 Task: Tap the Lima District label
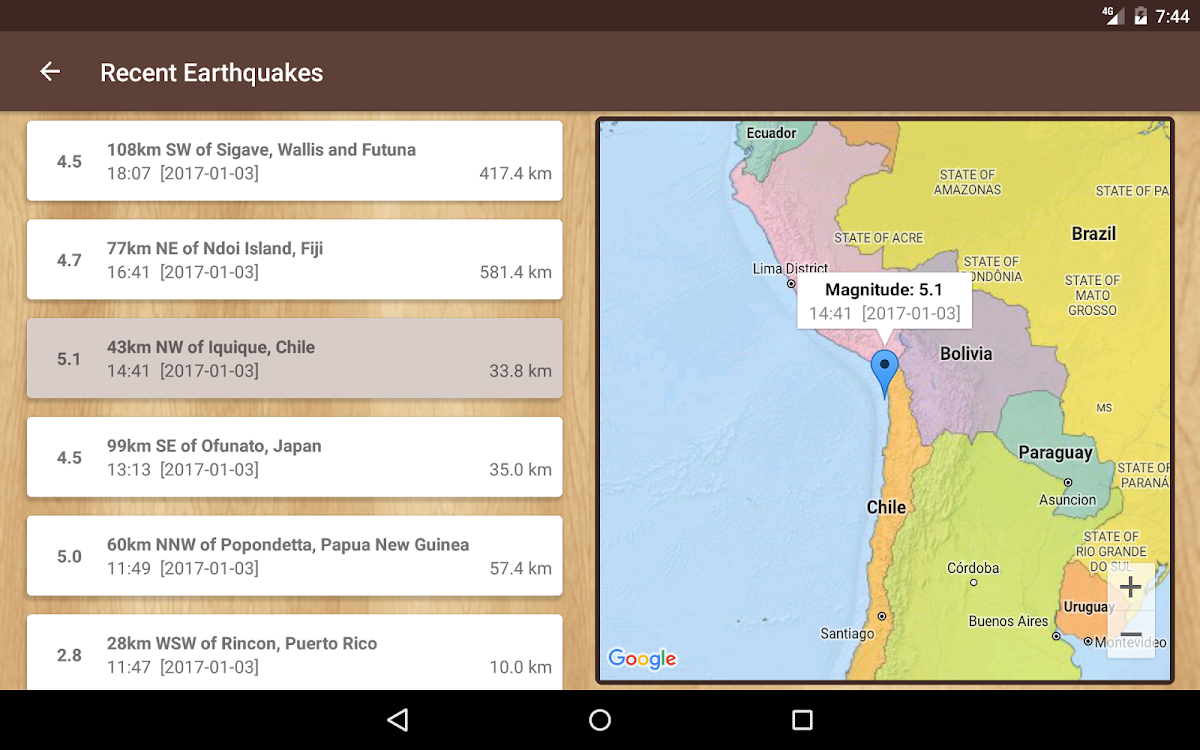click(x=790, y=268)
